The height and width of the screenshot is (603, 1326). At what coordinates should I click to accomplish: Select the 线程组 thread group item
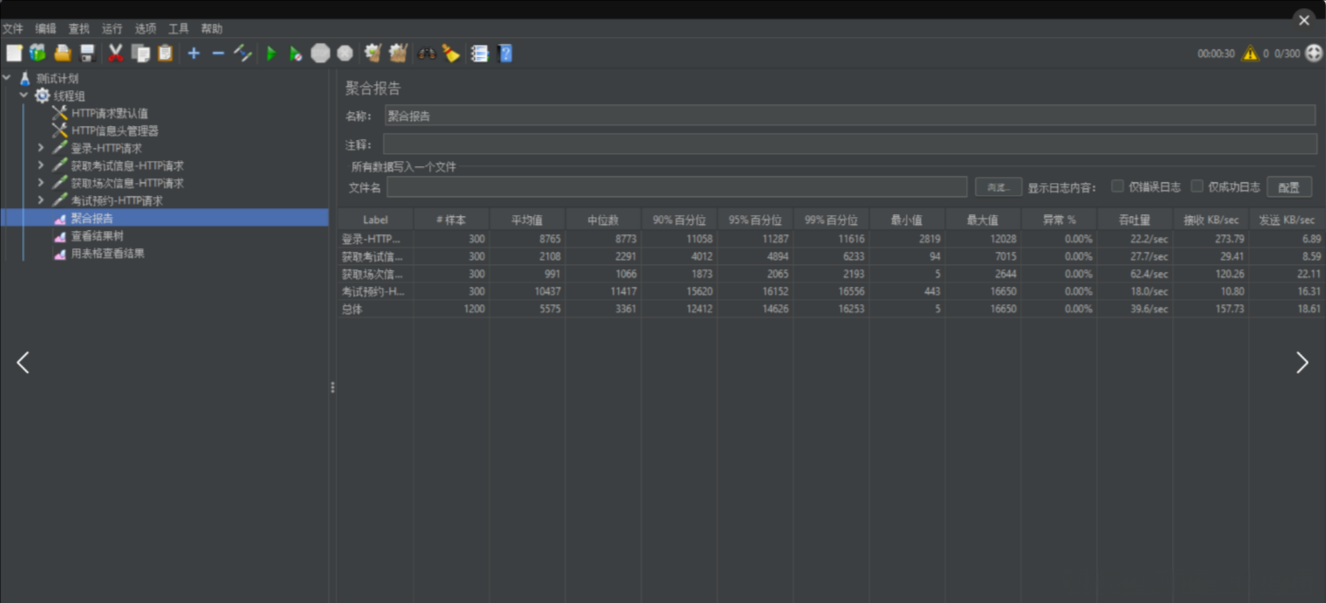tap(69, 96)
